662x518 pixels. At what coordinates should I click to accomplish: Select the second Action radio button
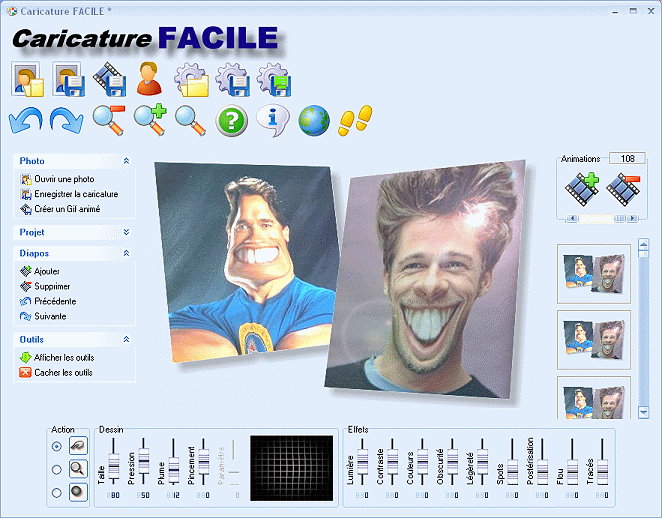57,469
